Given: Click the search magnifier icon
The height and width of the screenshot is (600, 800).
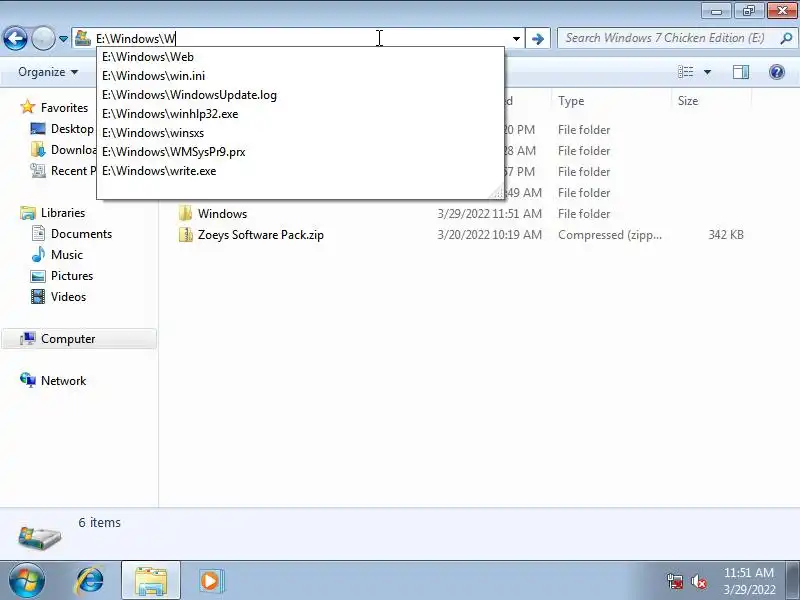Looking at the screenshot, I should (786, 38).
